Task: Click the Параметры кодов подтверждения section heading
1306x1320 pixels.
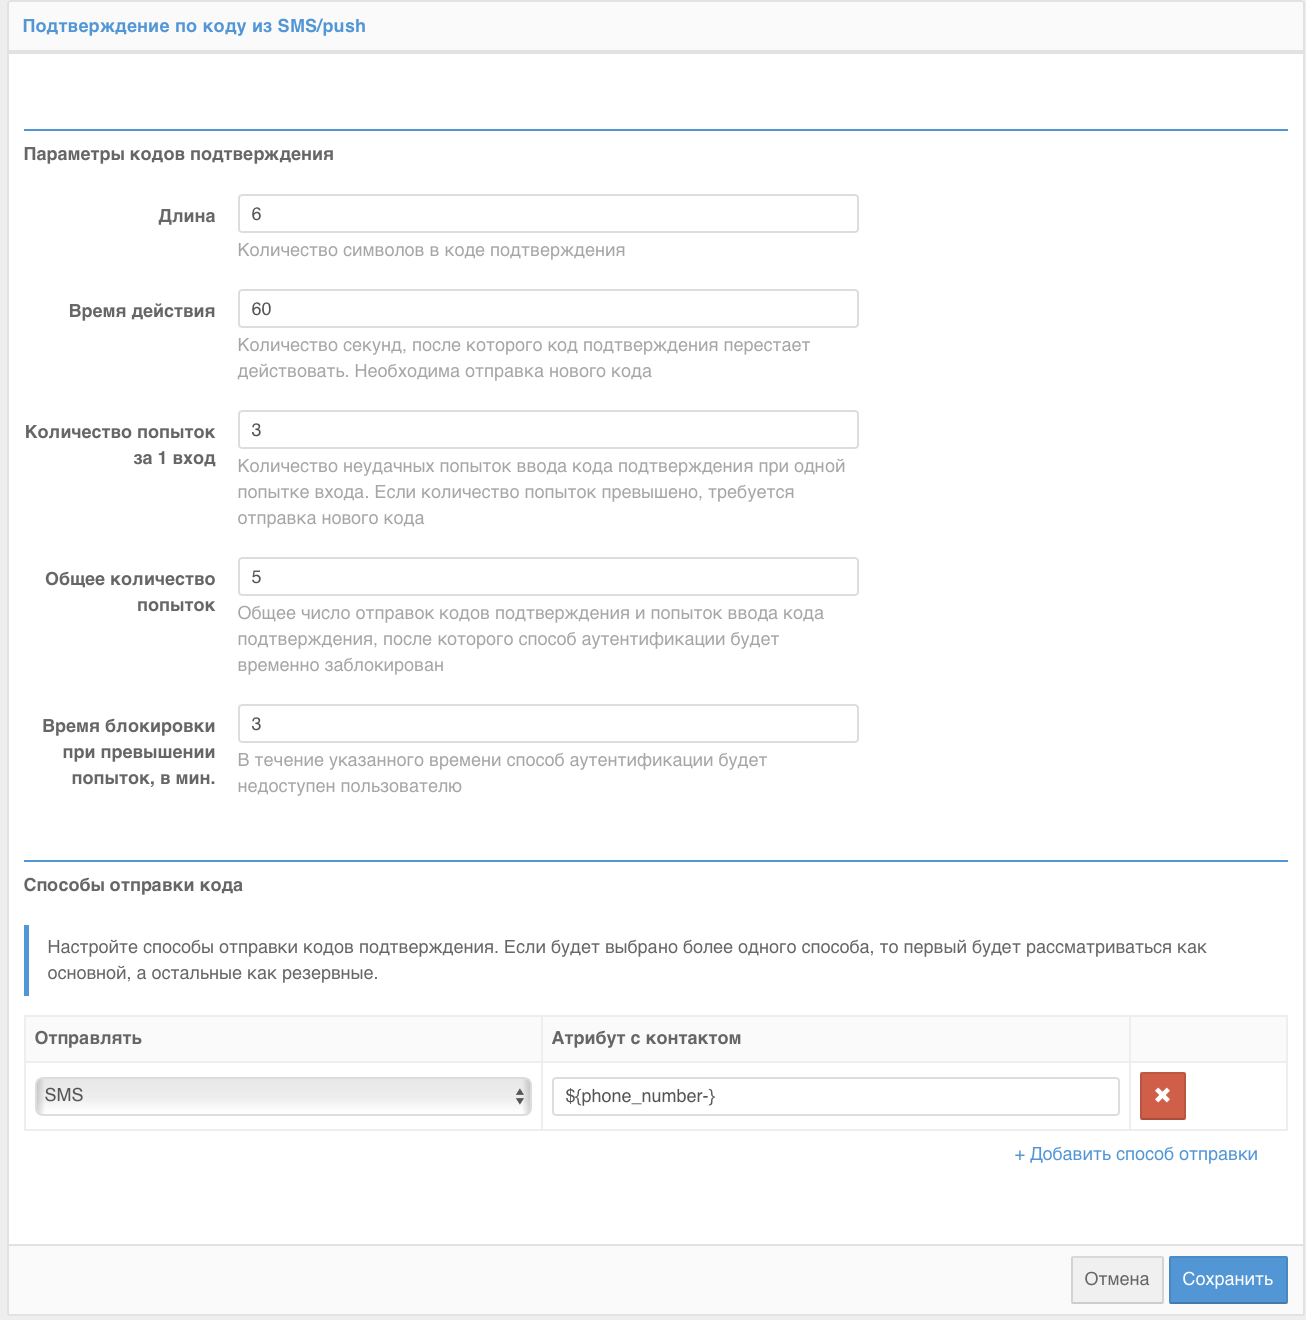Action: pos(179,154)
